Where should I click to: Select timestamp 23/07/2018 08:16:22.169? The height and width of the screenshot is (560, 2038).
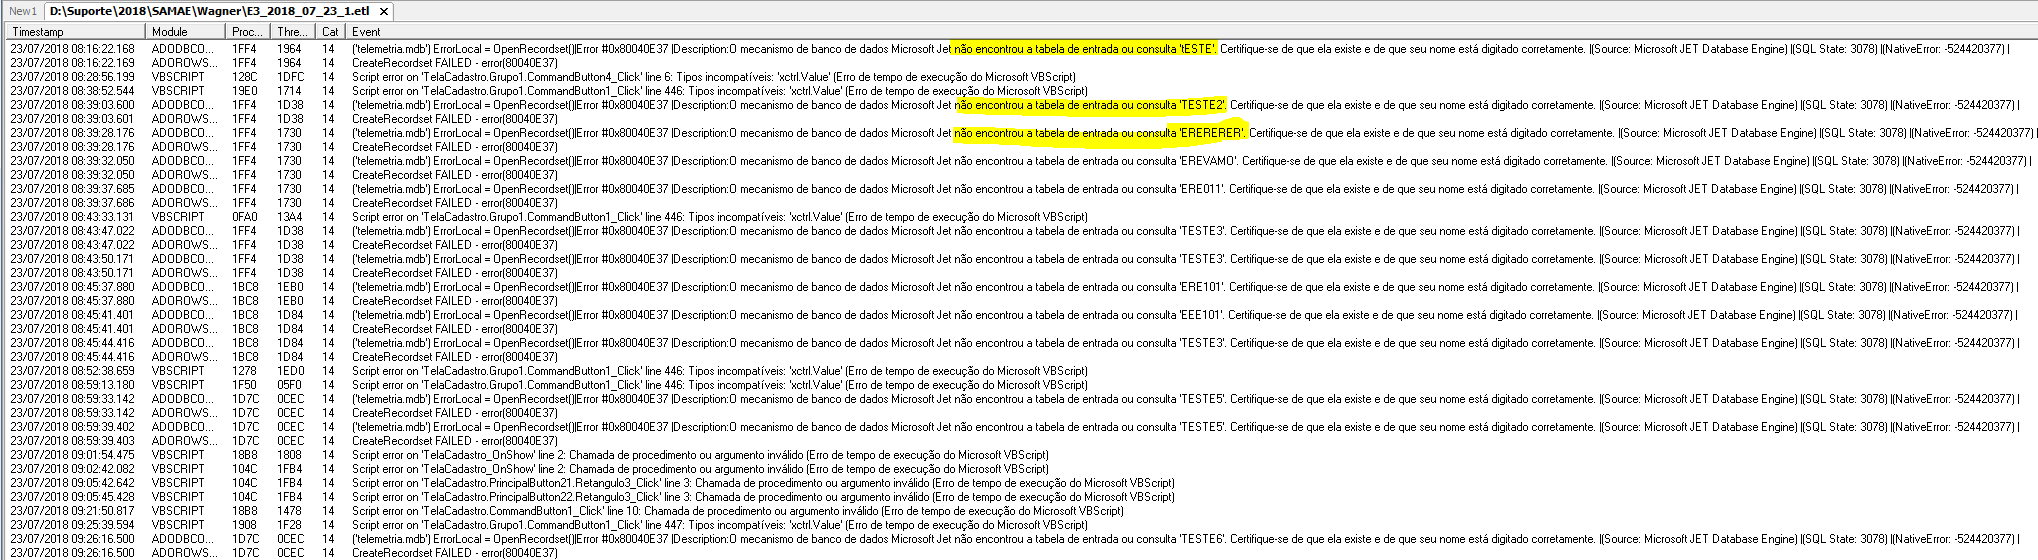click(x=72, y=63)
